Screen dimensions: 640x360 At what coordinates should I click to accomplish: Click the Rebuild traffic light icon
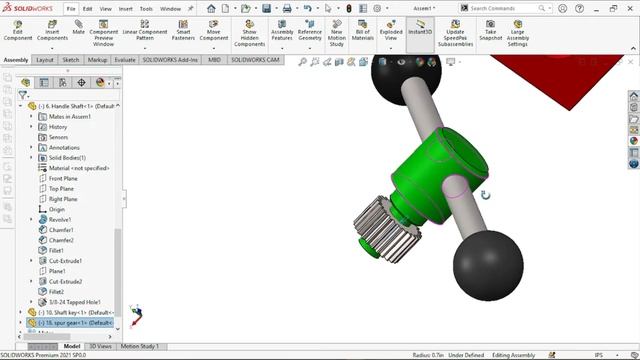tap(349, 8)
